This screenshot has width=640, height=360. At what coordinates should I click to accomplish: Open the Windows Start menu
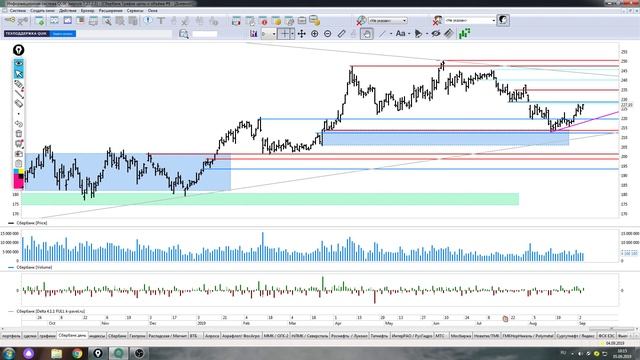(x=9, y=353)
